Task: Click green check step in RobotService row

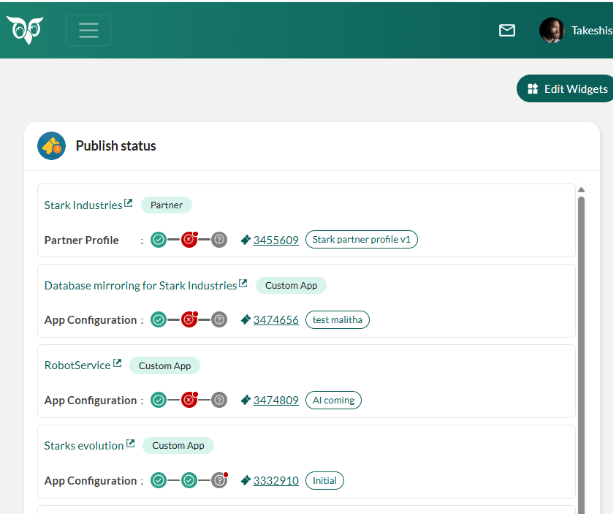Action: click(x=159, y=400)
